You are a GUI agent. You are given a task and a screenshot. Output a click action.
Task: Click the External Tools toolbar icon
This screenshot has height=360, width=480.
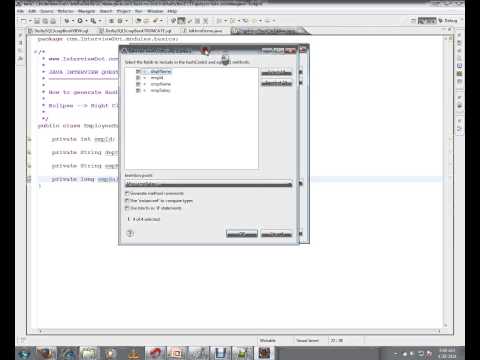pyautogui.click(x=93, y=21)
